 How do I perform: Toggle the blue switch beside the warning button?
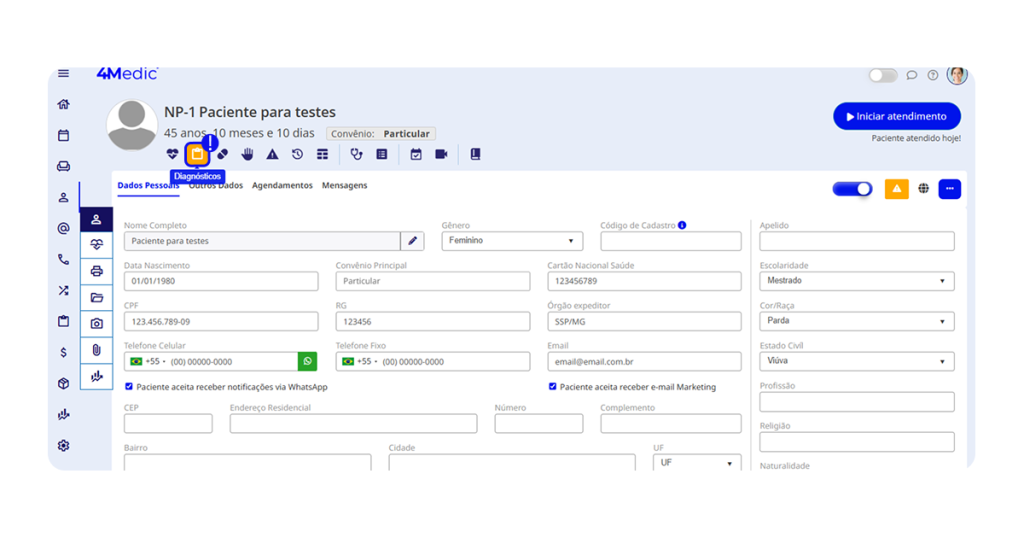pos(852,189)
